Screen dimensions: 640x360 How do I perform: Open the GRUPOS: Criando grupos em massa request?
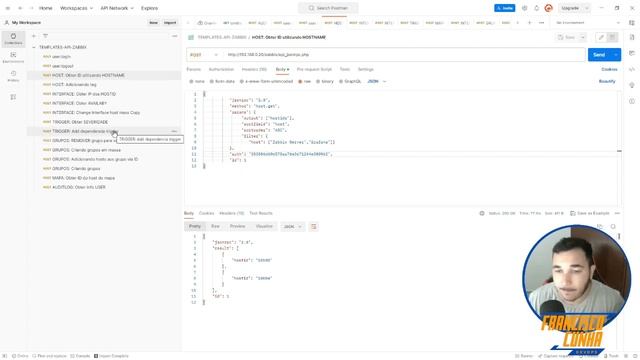click(x=86, y=150)
